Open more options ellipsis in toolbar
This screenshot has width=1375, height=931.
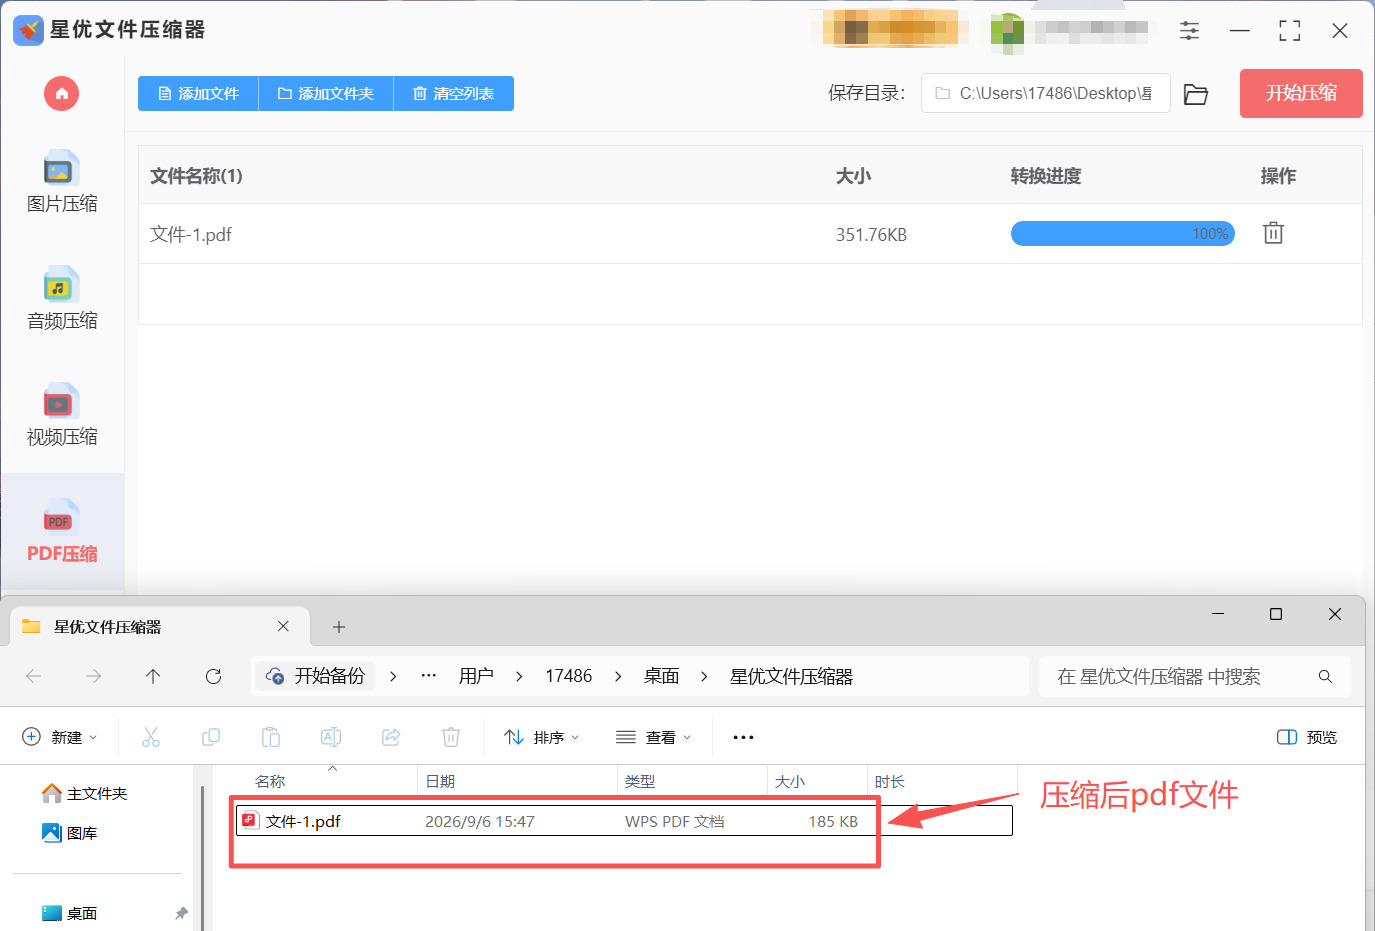point(743,737)
